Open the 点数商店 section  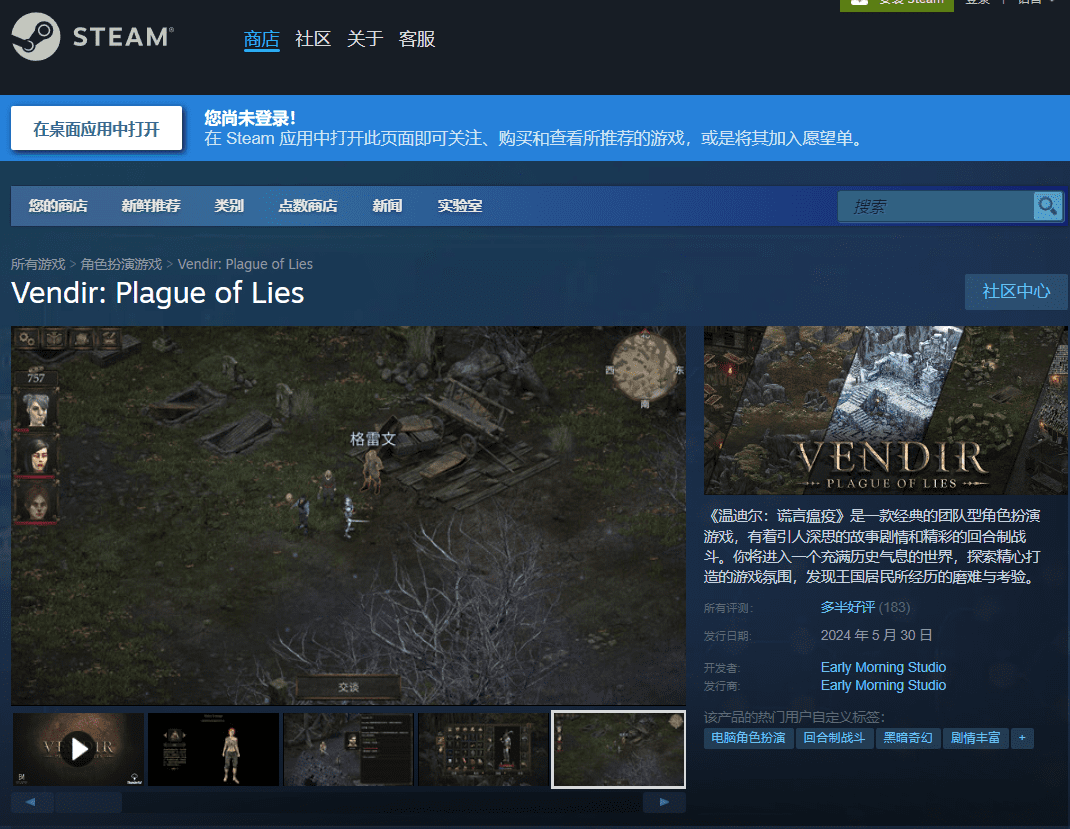[x=307, y=206]
